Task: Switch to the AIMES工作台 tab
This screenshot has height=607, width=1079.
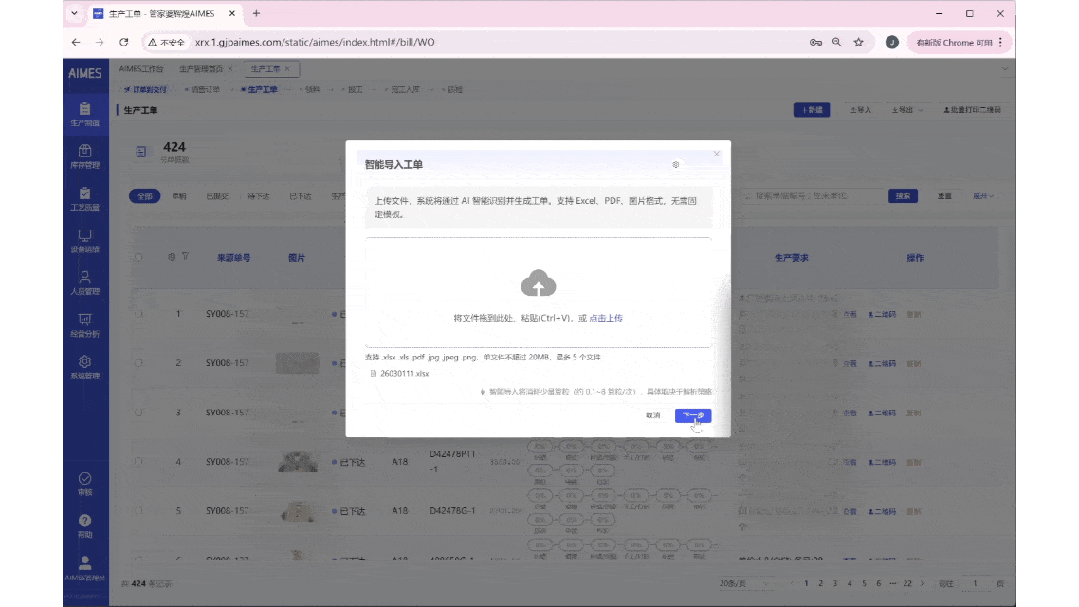Action: point(141,69)
